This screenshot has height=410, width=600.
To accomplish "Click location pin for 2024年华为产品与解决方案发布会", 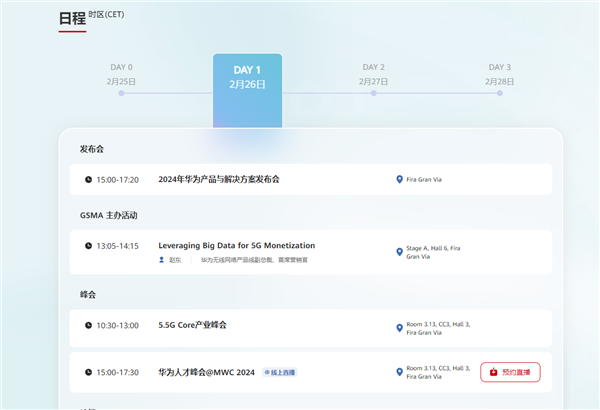I will click(x=399, y=180).
